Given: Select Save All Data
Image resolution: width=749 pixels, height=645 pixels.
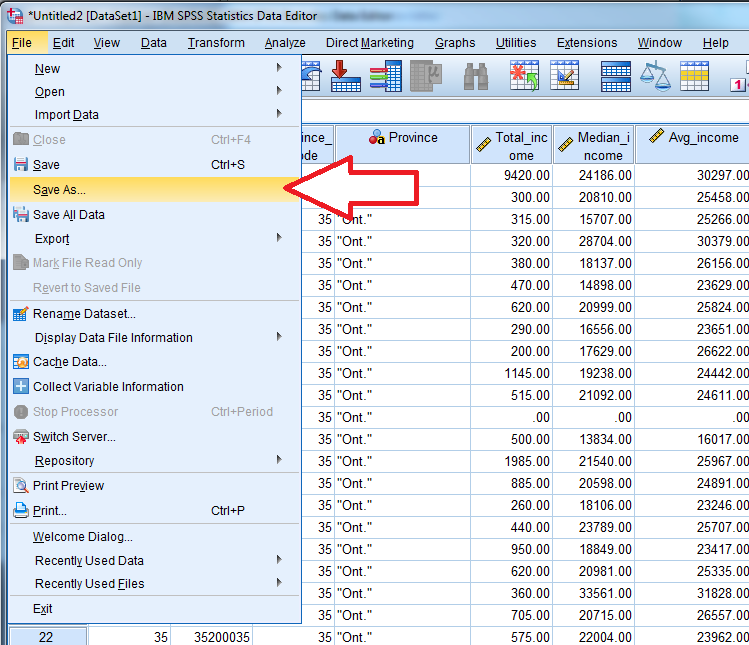Looking at the screenshot, I should [155, 215].
